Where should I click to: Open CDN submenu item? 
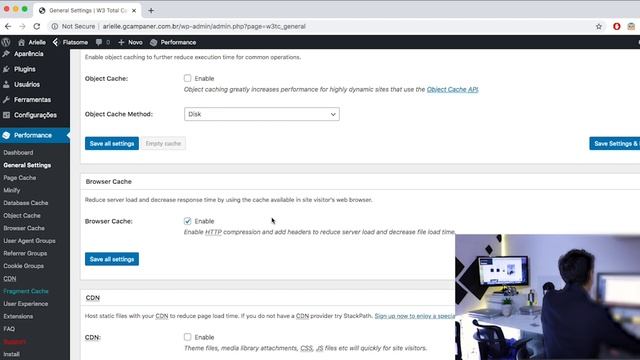10,279
